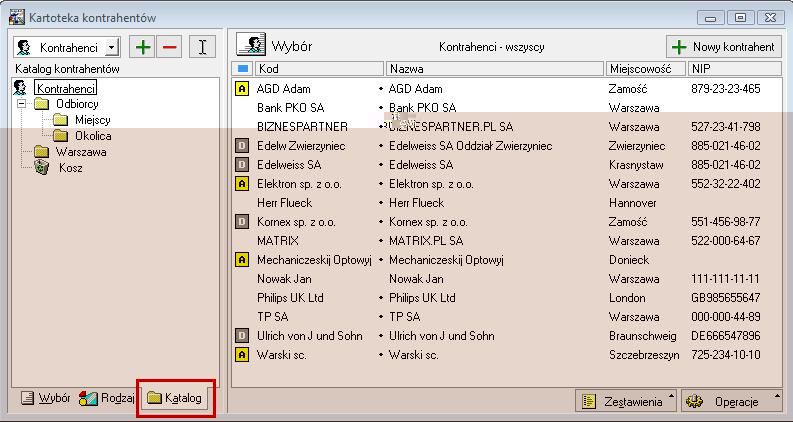The image size is (793, 422).
Task: Select the Kosz tree item label
Action: point(70,167)
